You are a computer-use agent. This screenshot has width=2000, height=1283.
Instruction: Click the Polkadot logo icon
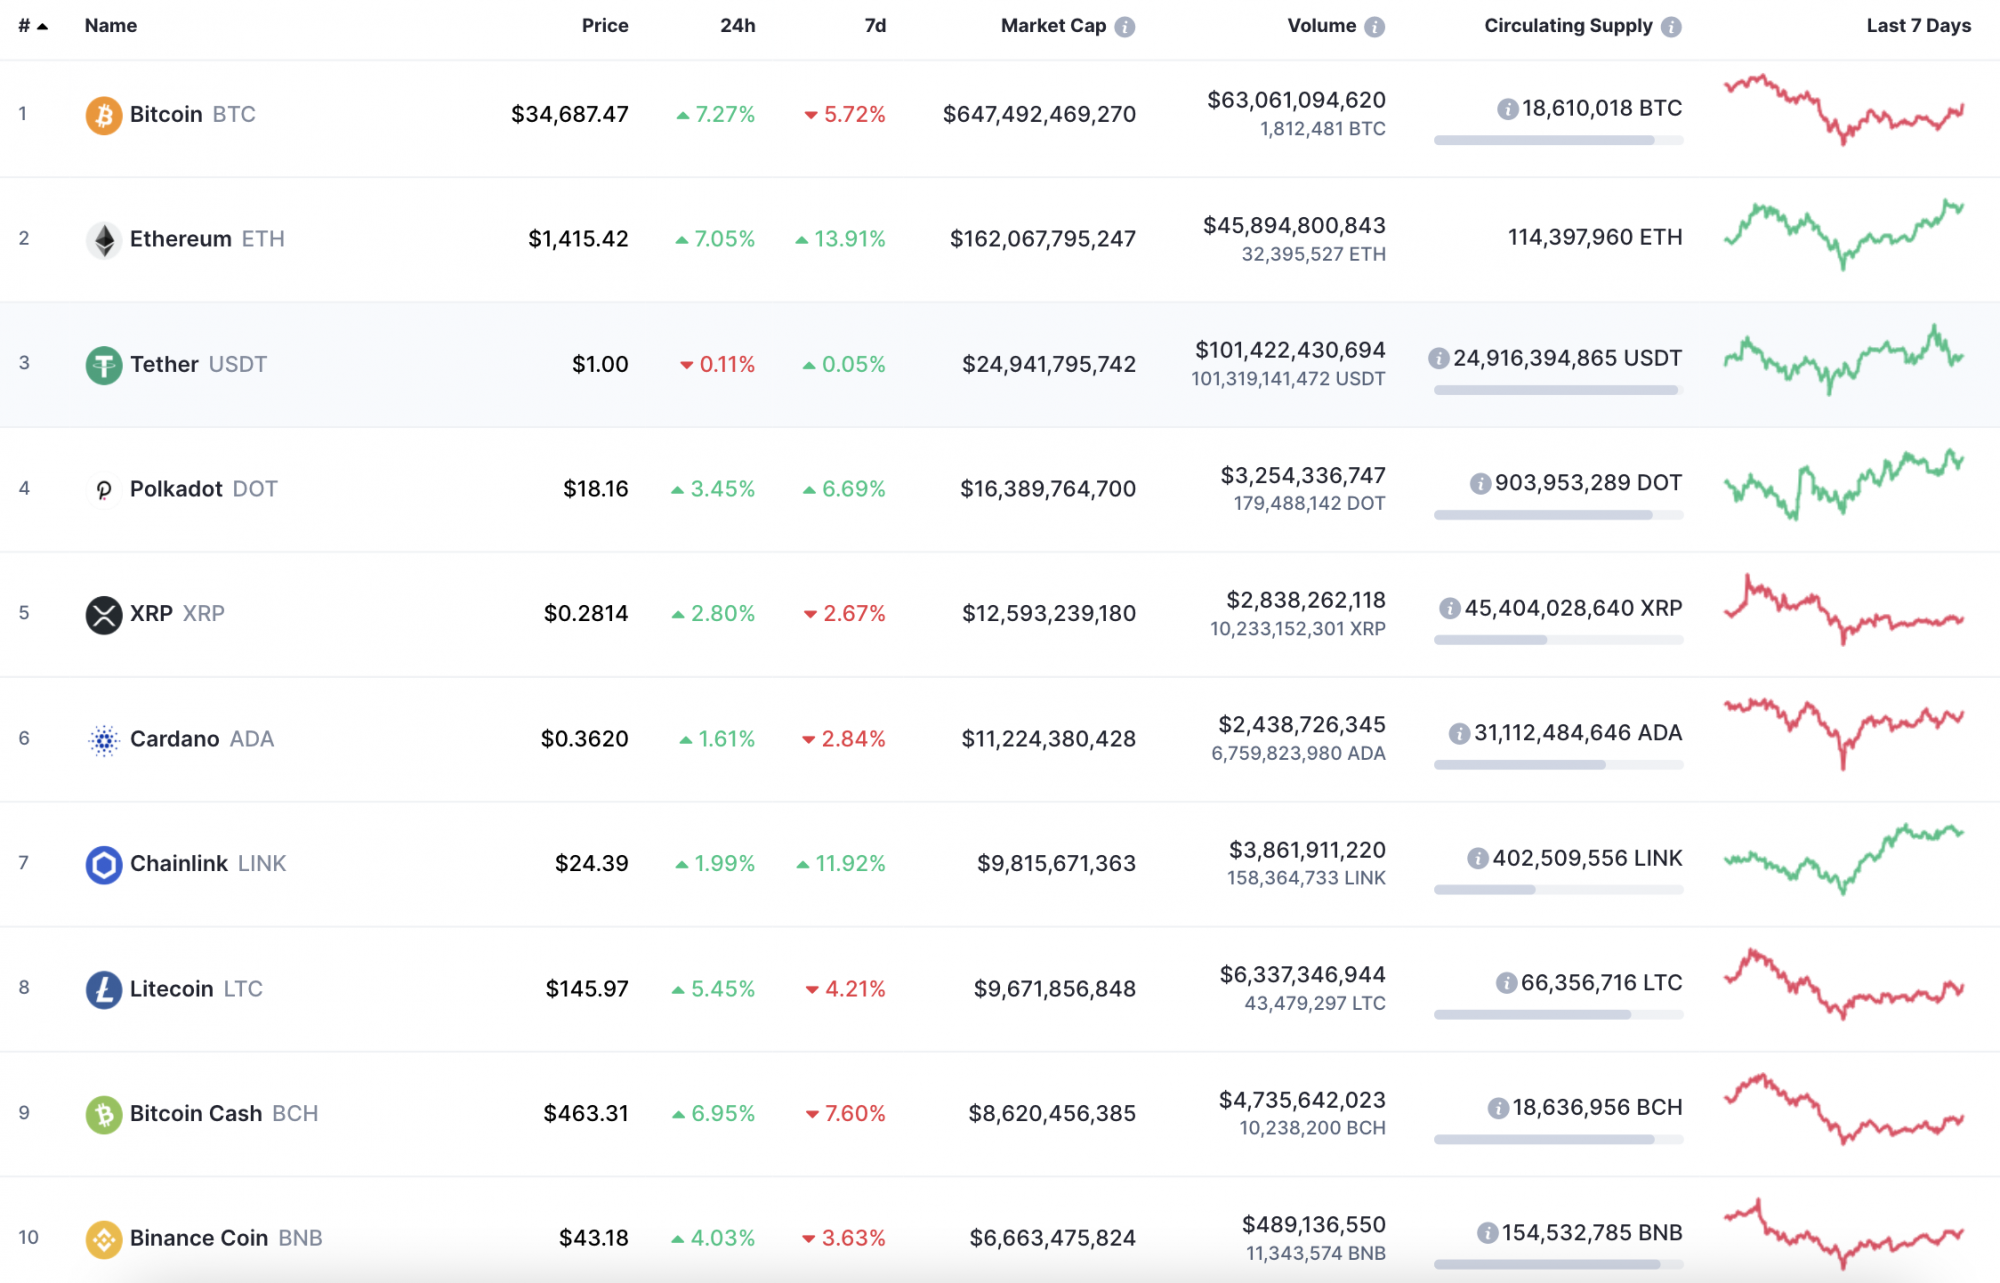click(x=103, y=490)
